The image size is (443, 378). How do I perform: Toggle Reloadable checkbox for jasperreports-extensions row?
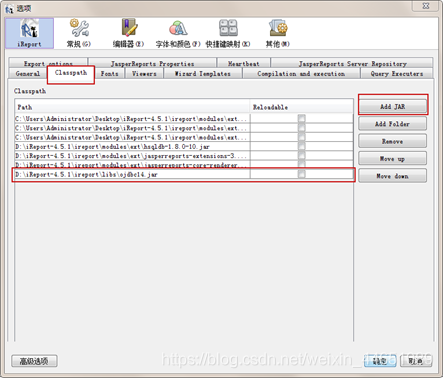pos(302,156)
